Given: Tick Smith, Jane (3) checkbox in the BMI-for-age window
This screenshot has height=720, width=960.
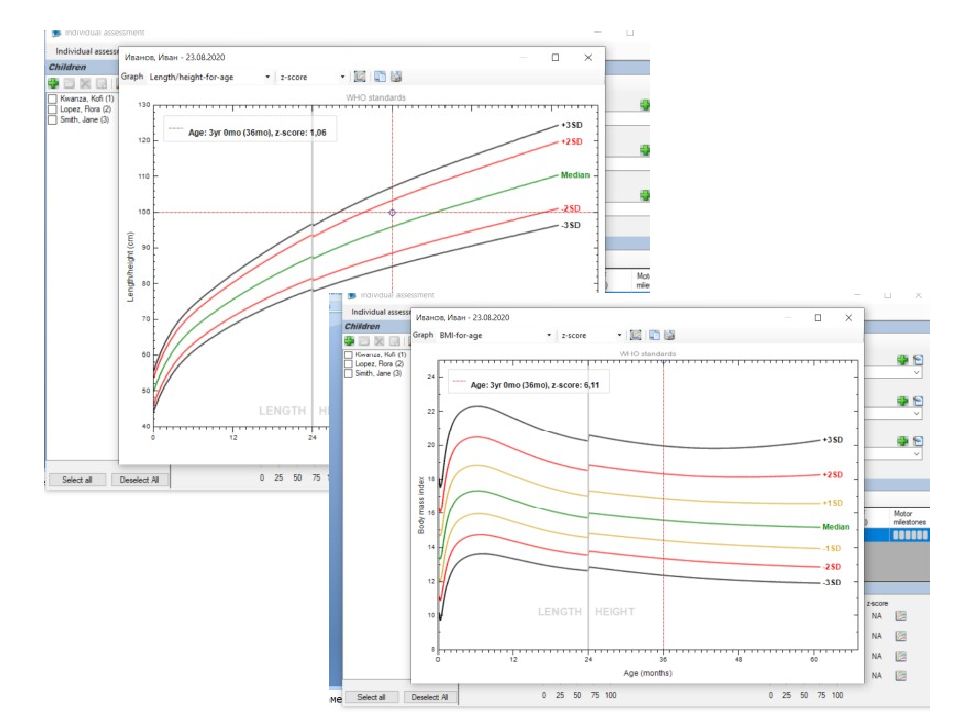Looking at the screenshot, I should click(348, 373).
